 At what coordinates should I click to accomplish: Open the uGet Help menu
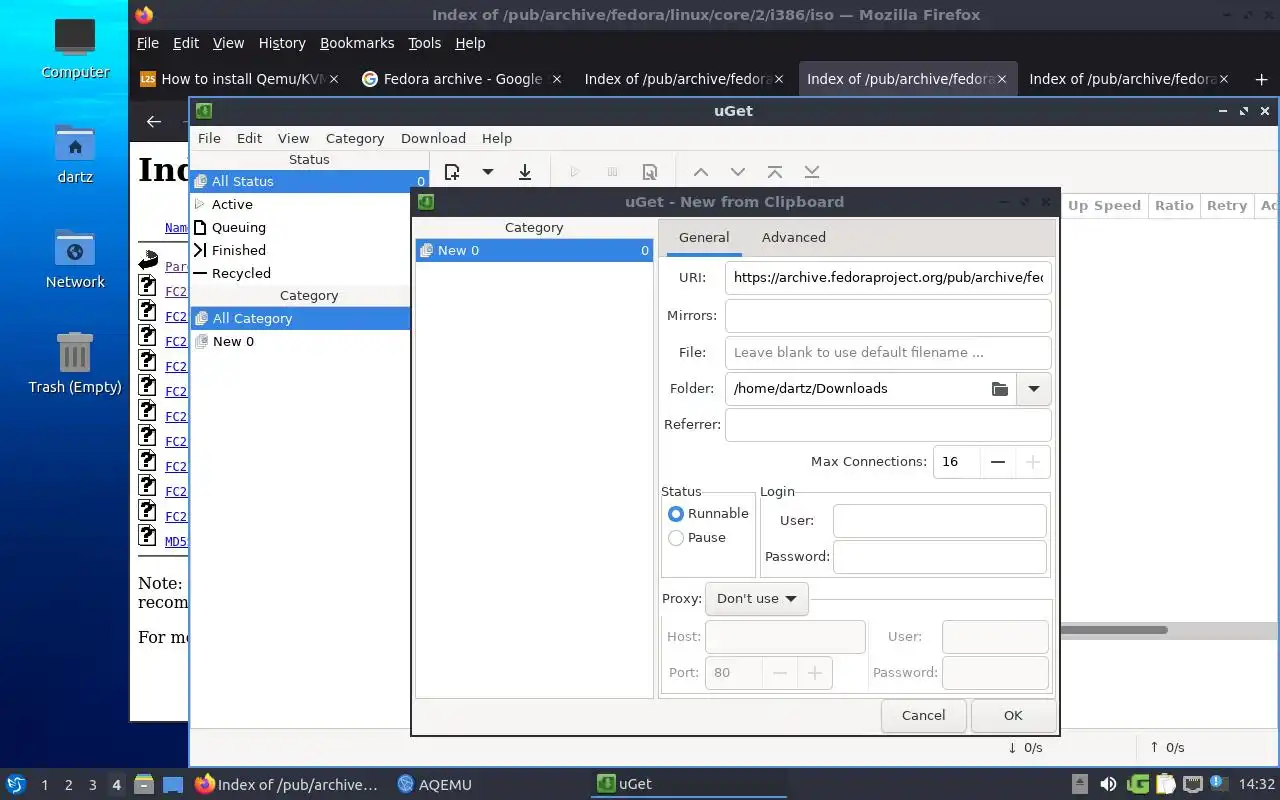pyautogui.click(x=497, y=139)
